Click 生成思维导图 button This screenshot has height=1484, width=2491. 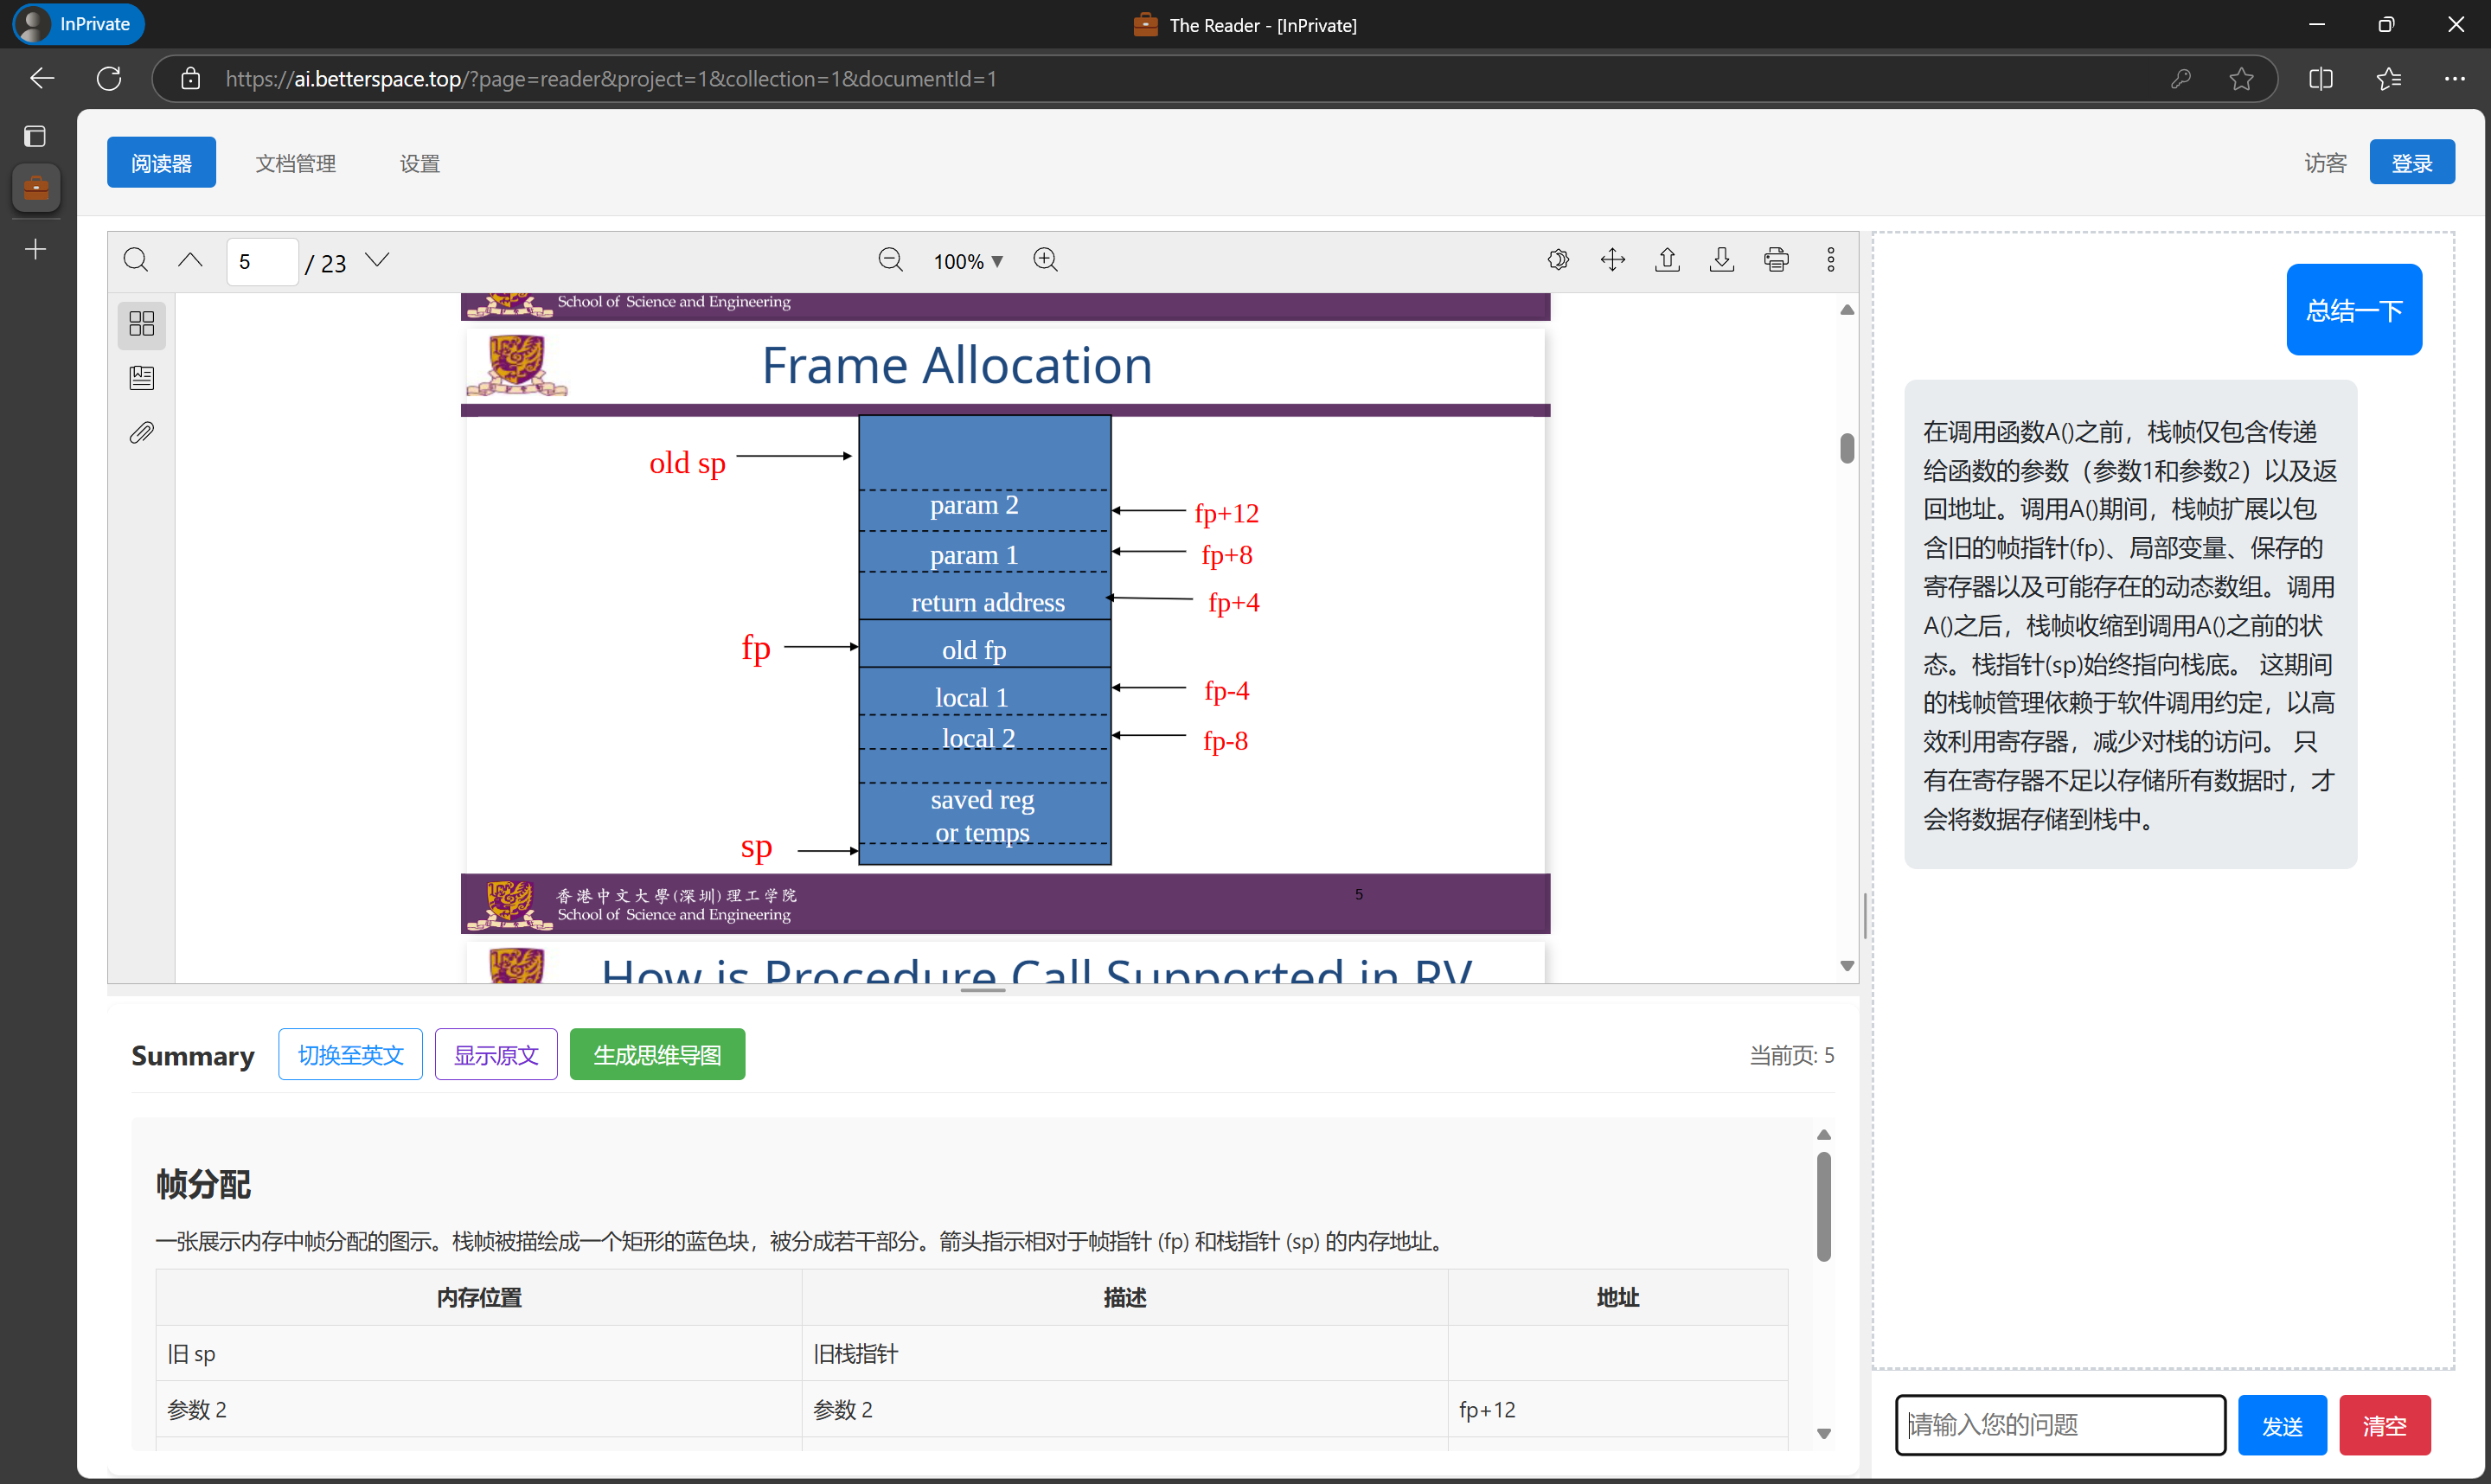657,1055
